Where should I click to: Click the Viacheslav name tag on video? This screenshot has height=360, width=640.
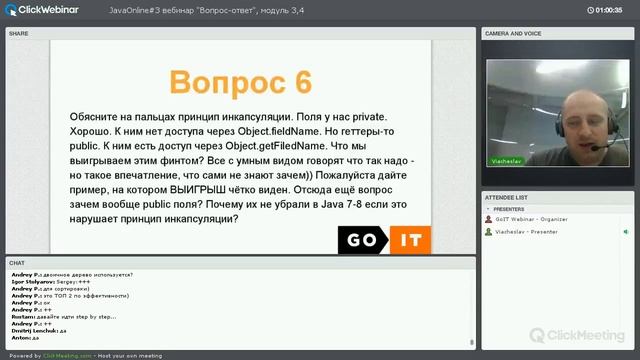[x=506, y=161]
